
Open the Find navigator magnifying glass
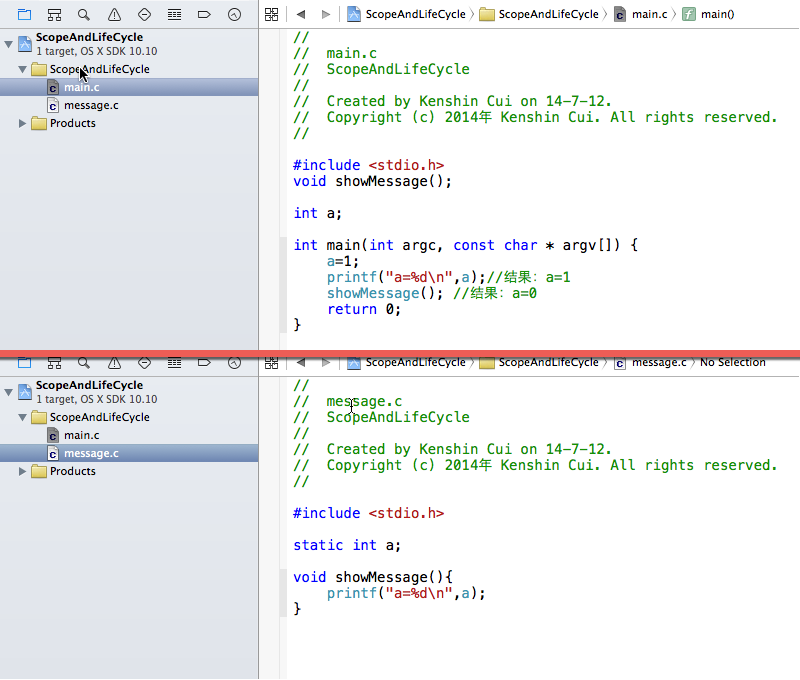pos(84,14)
